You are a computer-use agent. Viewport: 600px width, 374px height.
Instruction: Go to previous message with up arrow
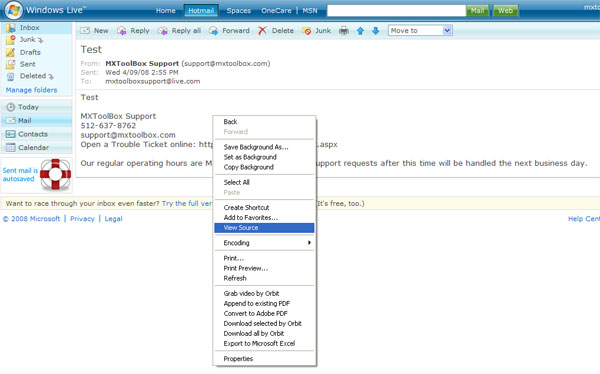tap(360, 31)
